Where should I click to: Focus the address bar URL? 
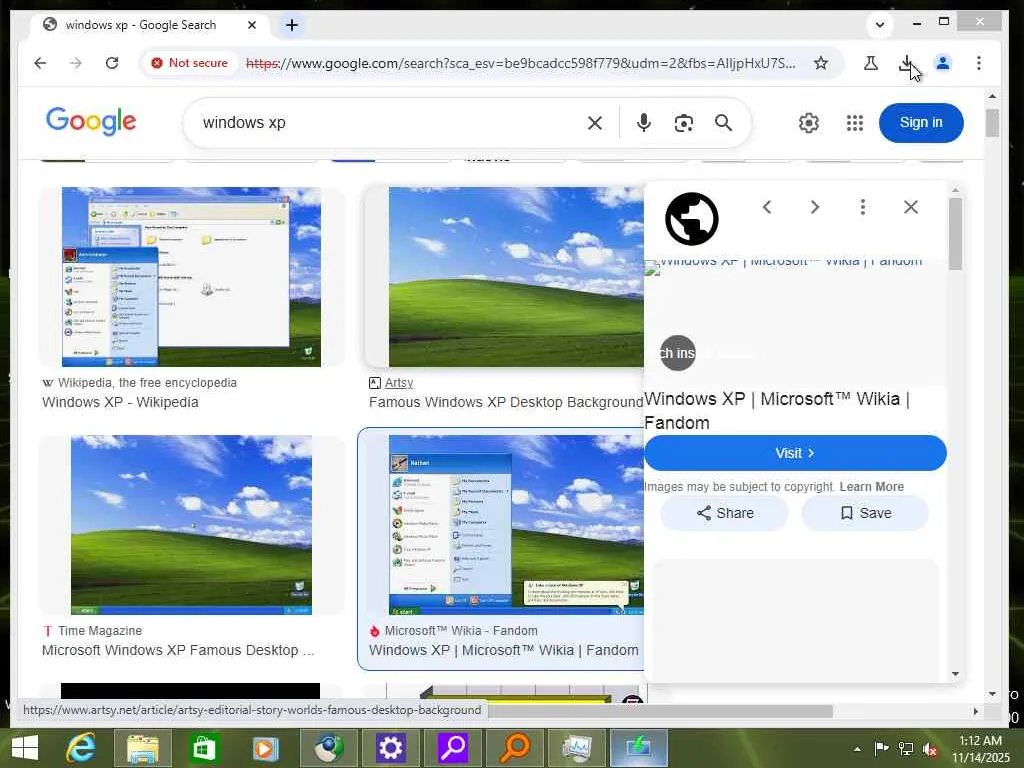point(520,63)
